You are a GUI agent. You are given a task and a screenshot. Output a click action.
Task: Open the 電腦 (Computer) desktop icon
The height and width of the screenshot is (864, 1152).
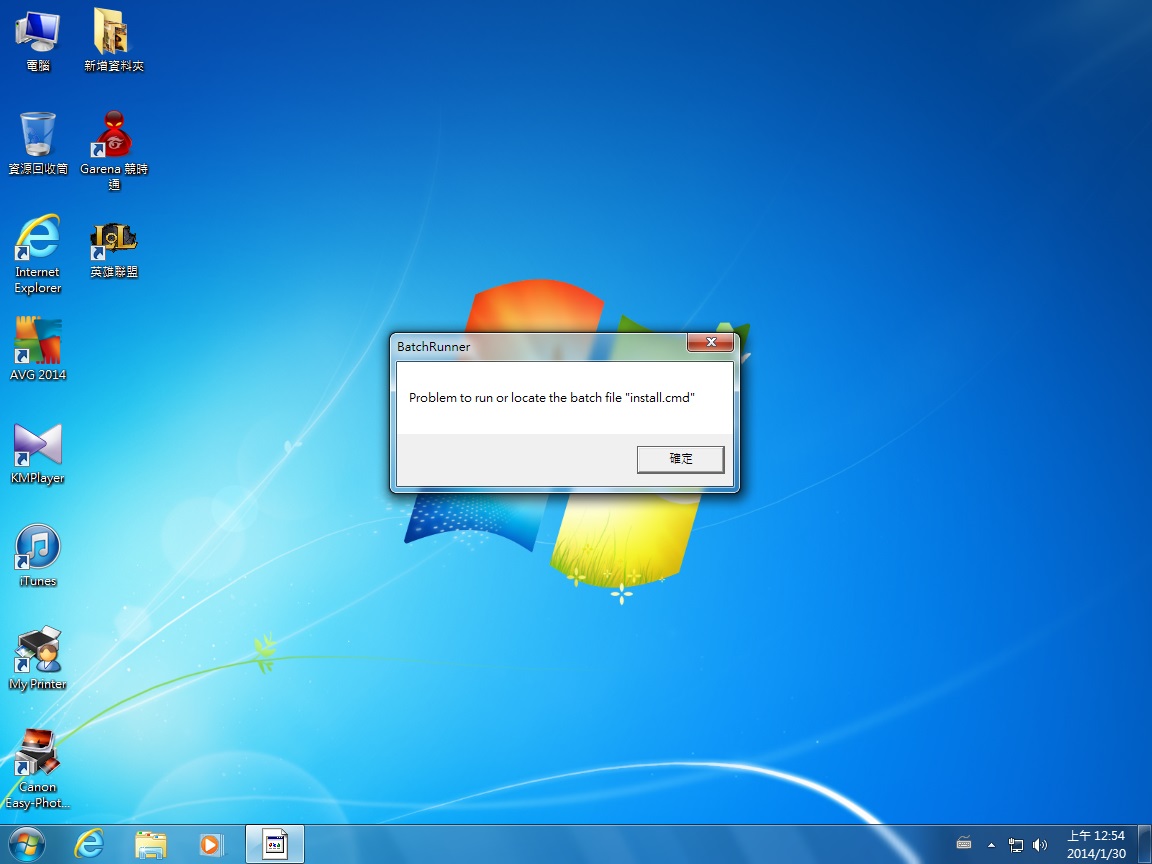click(x=37, y=41)
